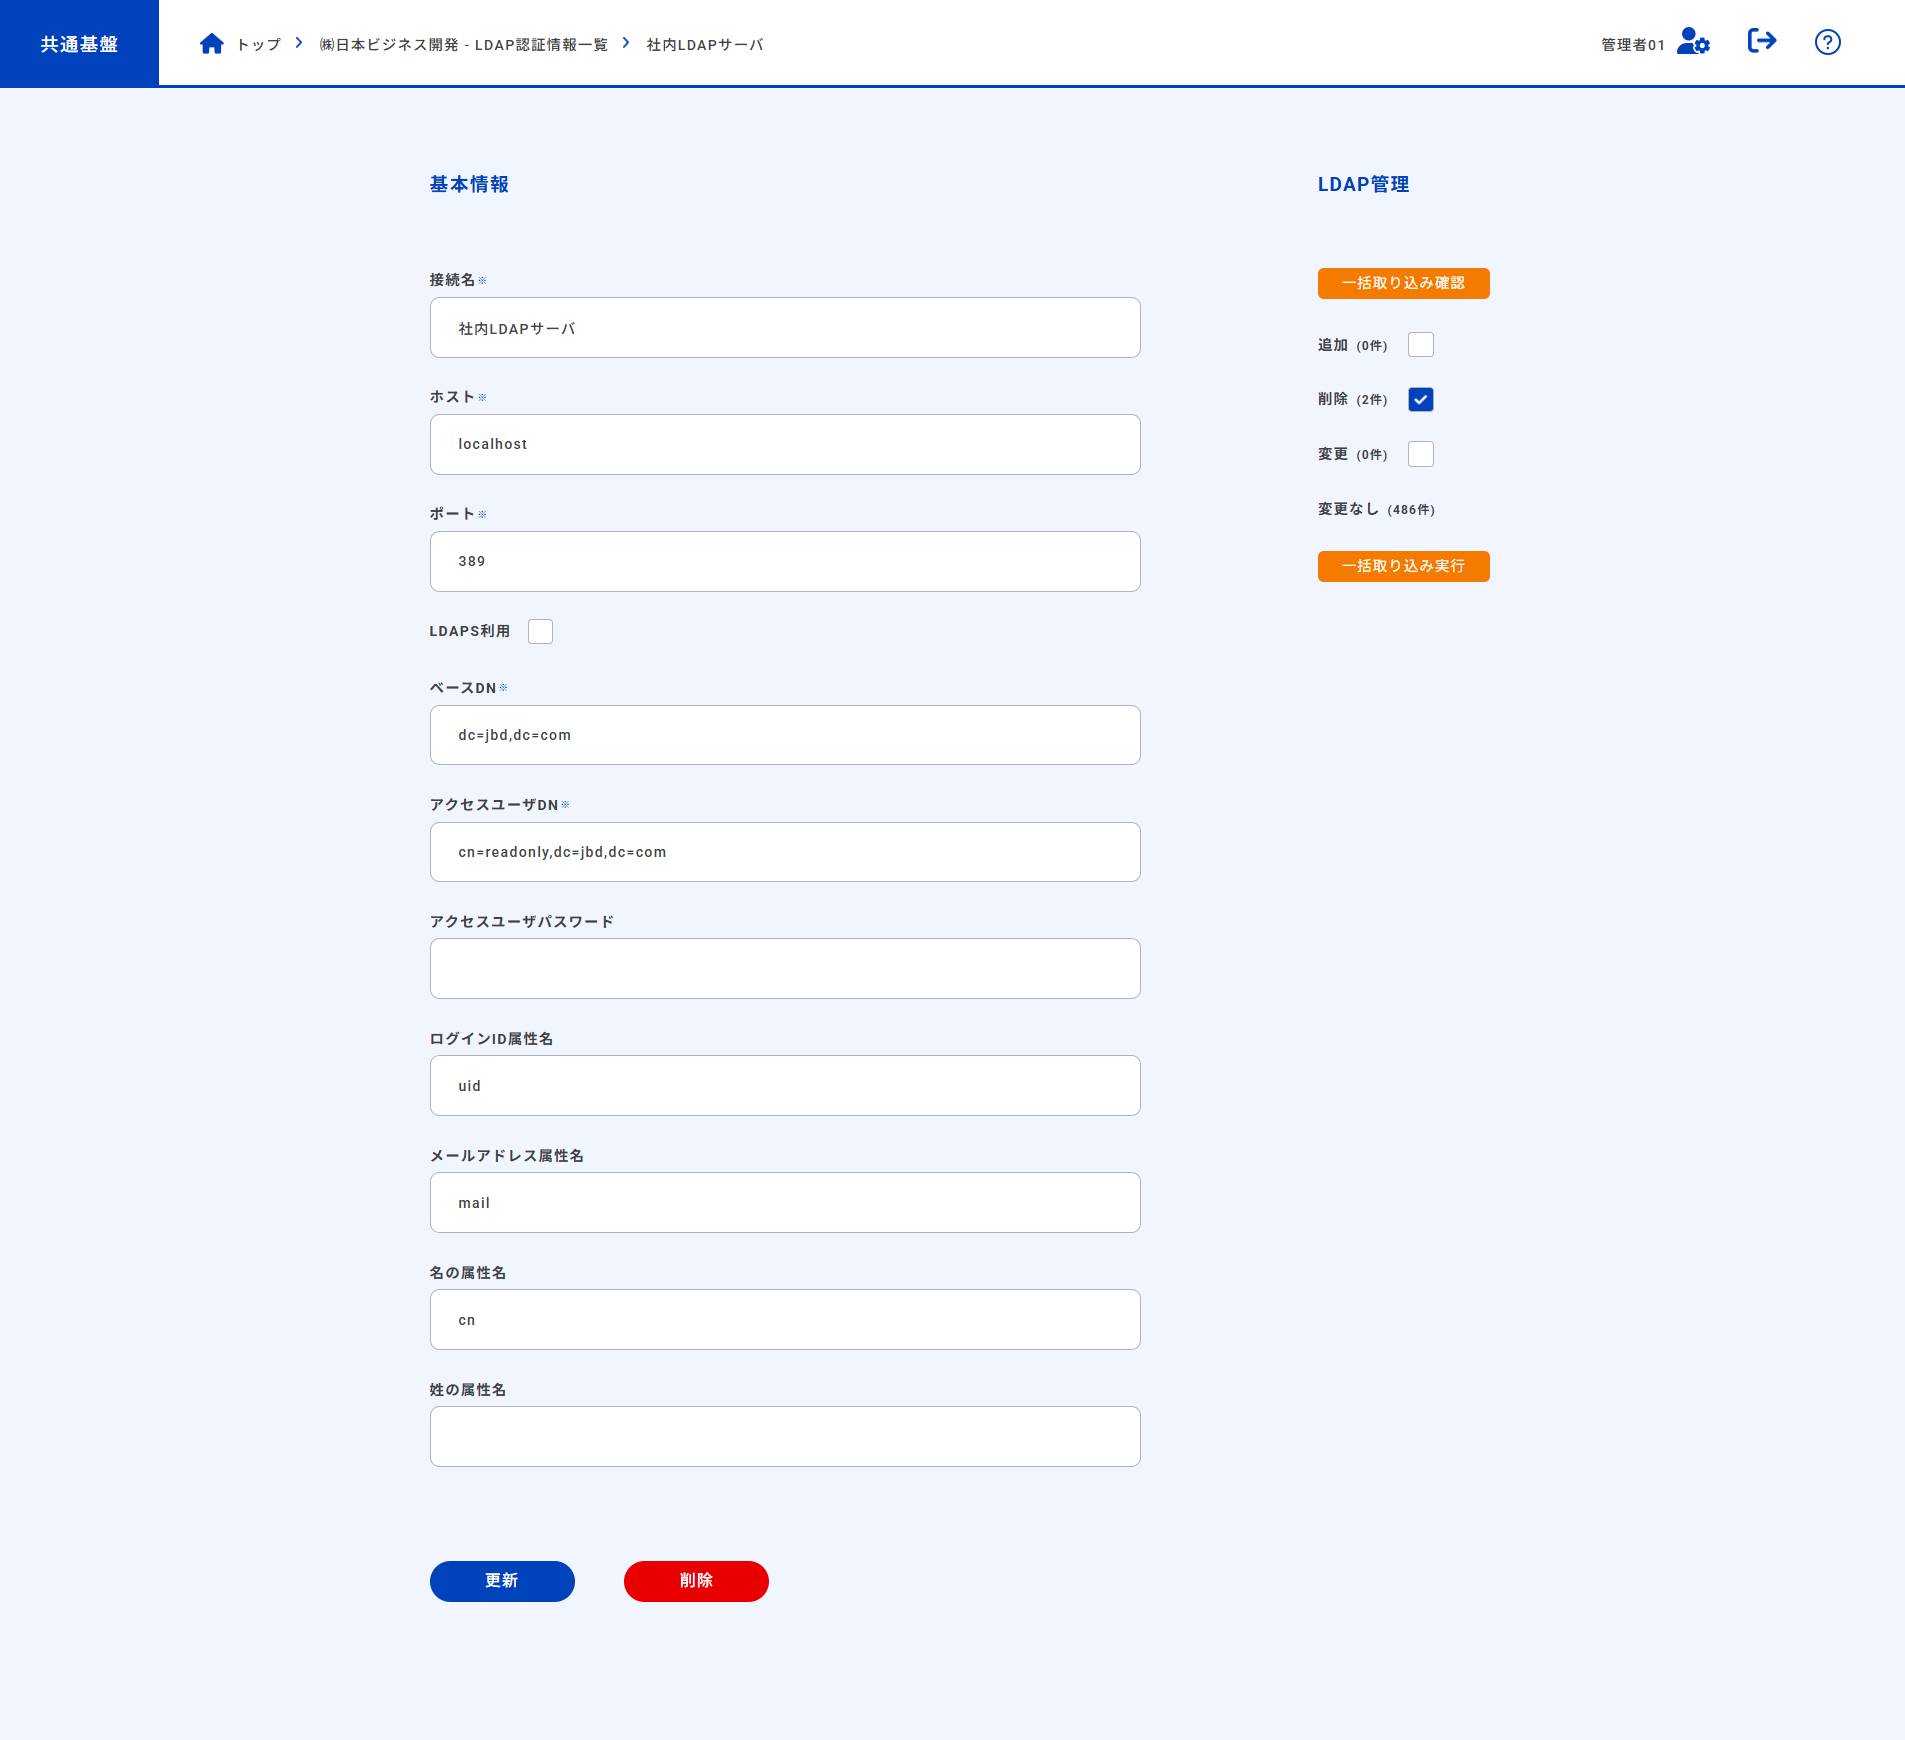Focus the 接続名 input field
Viewport: 1905px width, 1740px height.
[785, 328]
